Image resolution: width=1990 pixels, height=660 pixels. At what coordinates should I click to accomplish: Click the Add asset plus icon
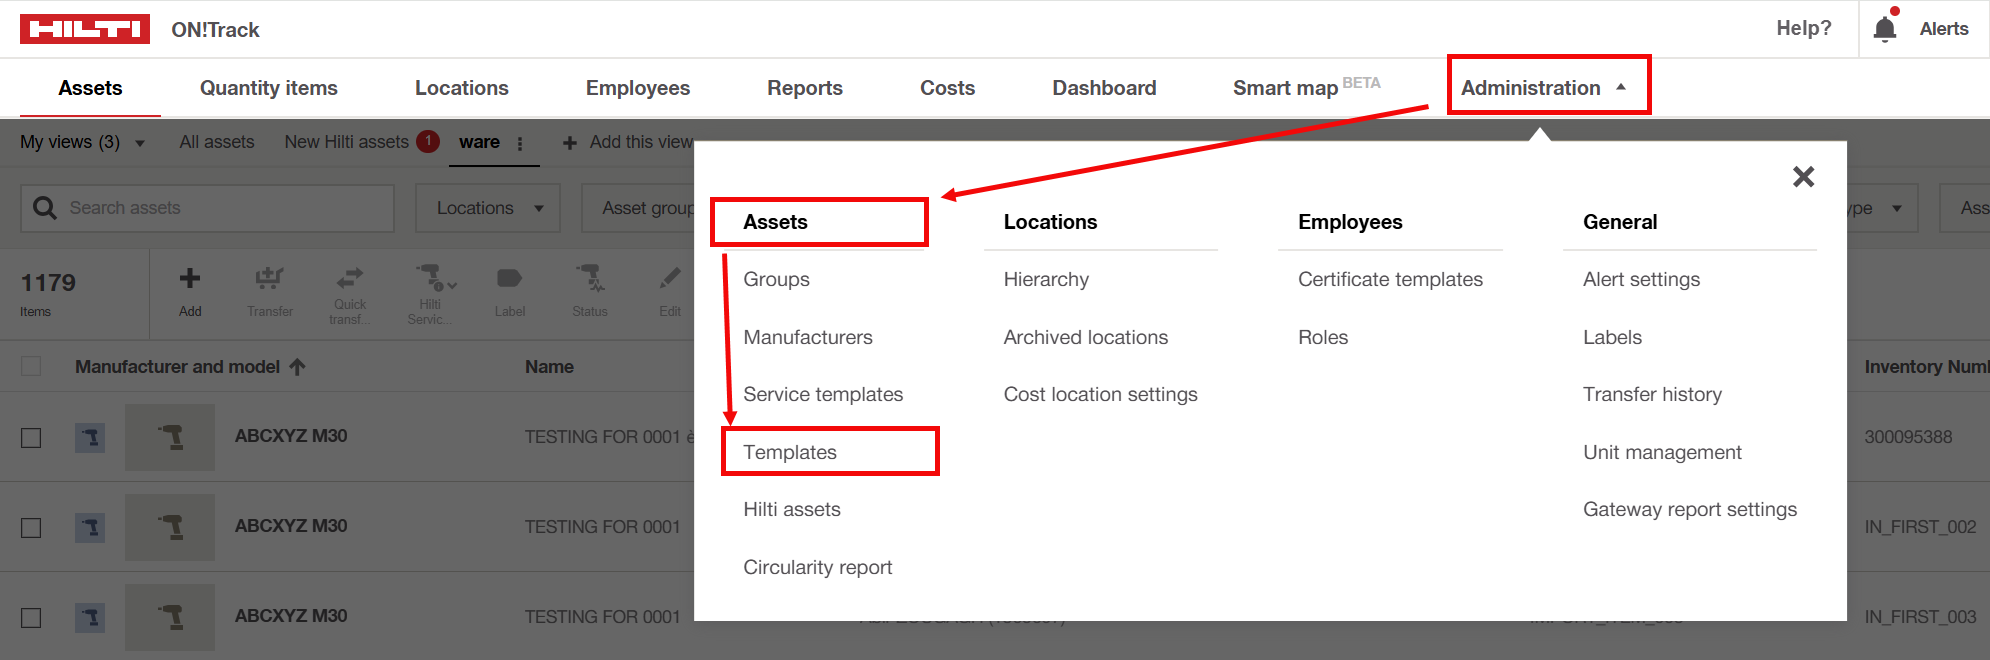(x=190, y=279)
